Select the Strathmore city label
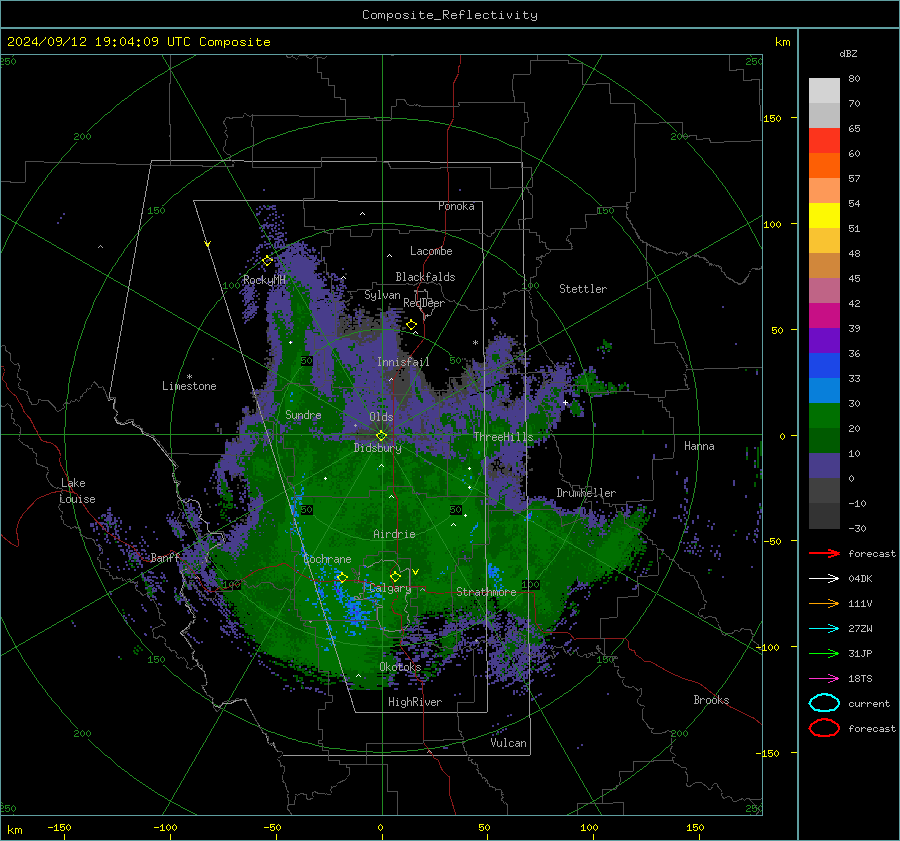This screenshot has width=900, height=841. point(486,592)
